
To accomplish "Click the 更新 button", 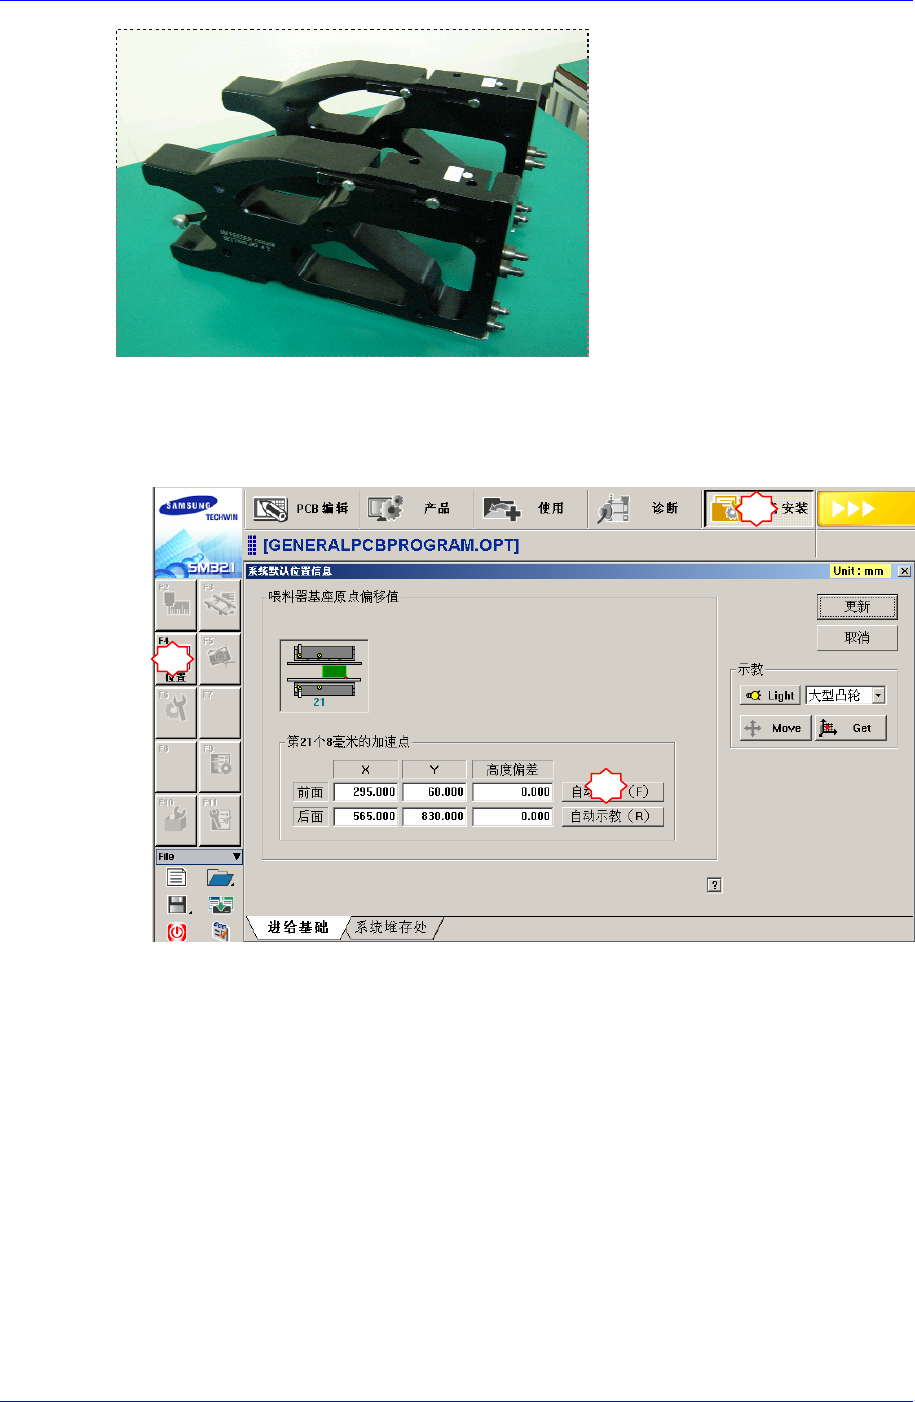I will [x=857, y=607].
